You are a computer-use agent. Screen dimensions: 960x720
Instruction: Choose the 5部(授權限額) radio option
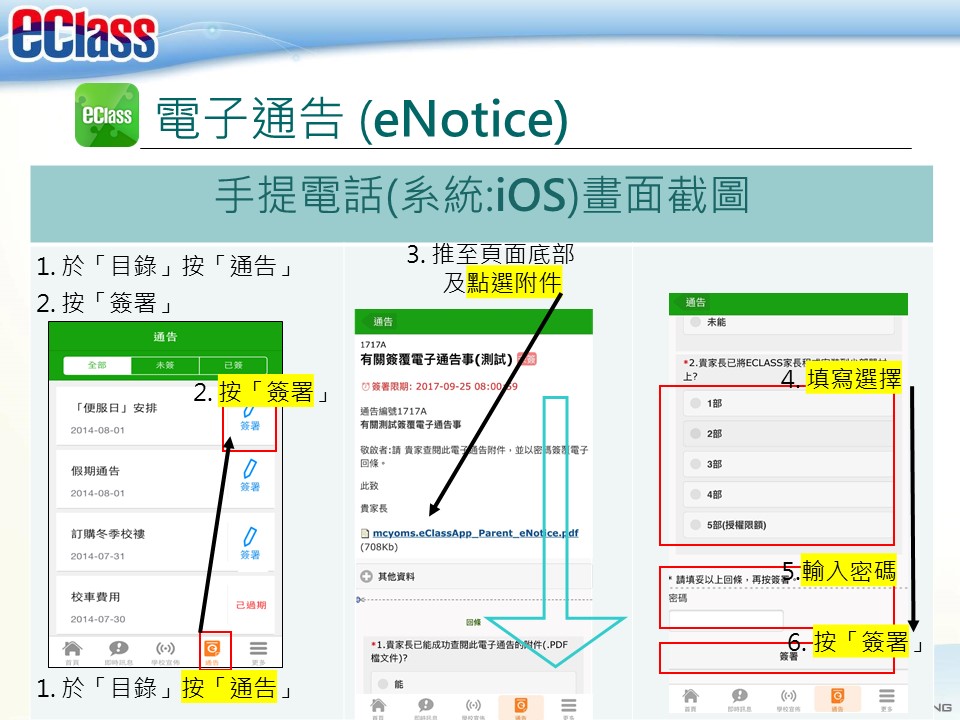pos(696,525)
